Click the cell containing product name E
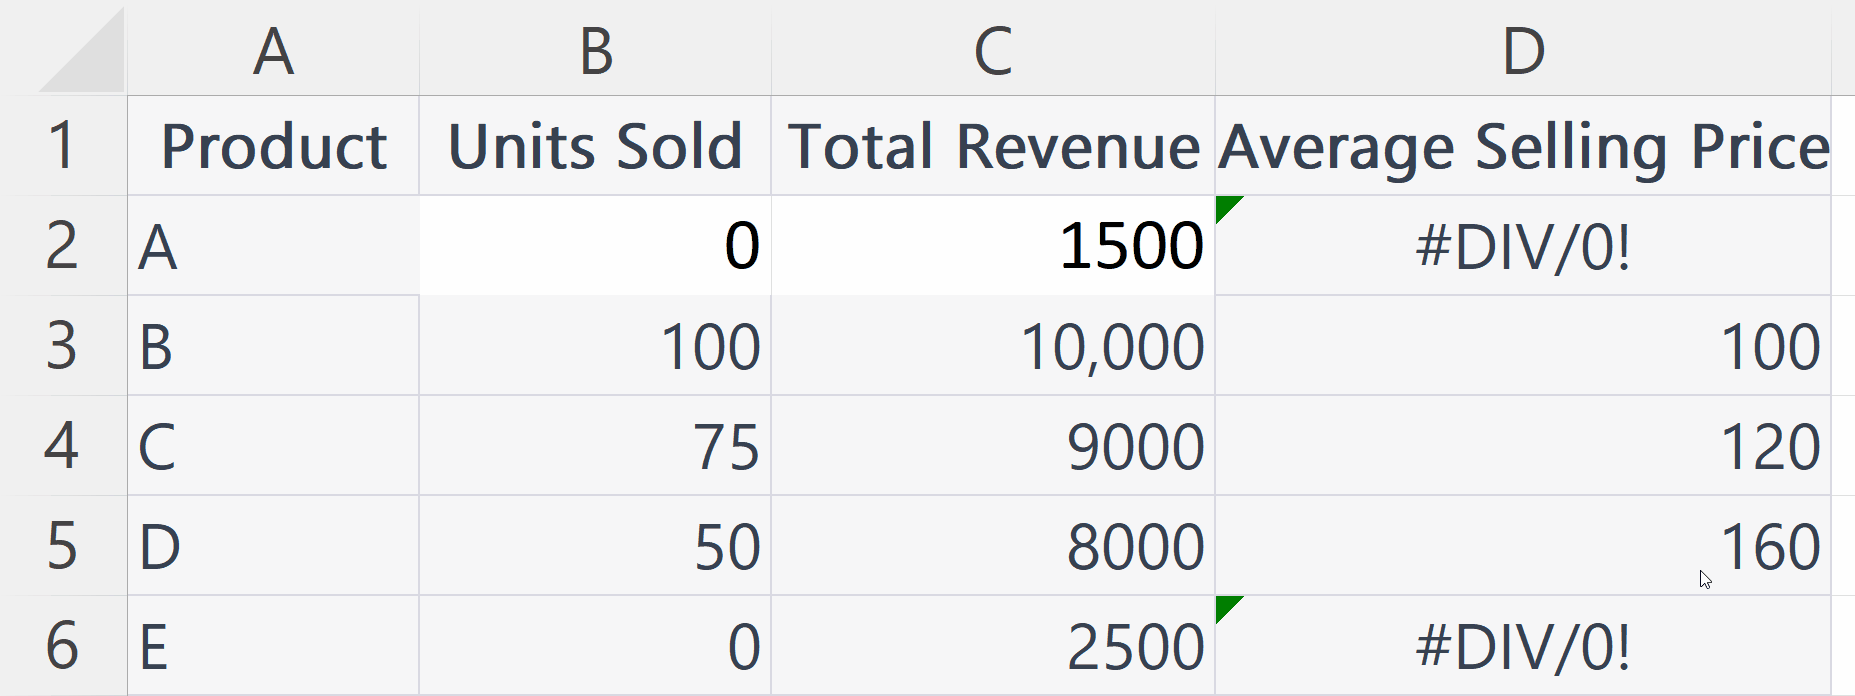This screenshot has width=1855, height=696. (x=270, y=645)
